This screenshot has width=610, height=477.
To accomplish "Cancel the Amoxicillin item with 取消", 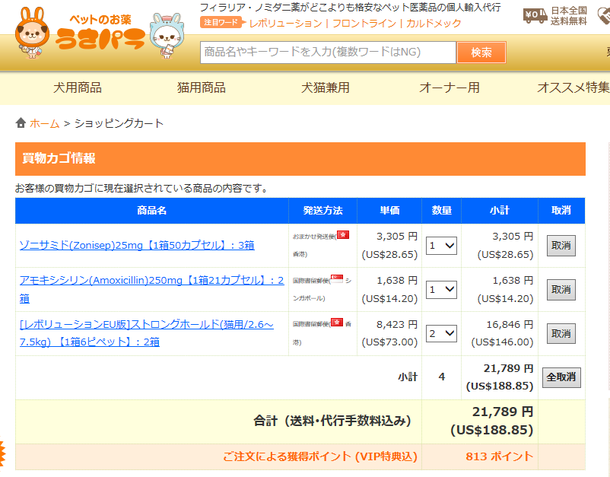I will [x=561, y=289].
